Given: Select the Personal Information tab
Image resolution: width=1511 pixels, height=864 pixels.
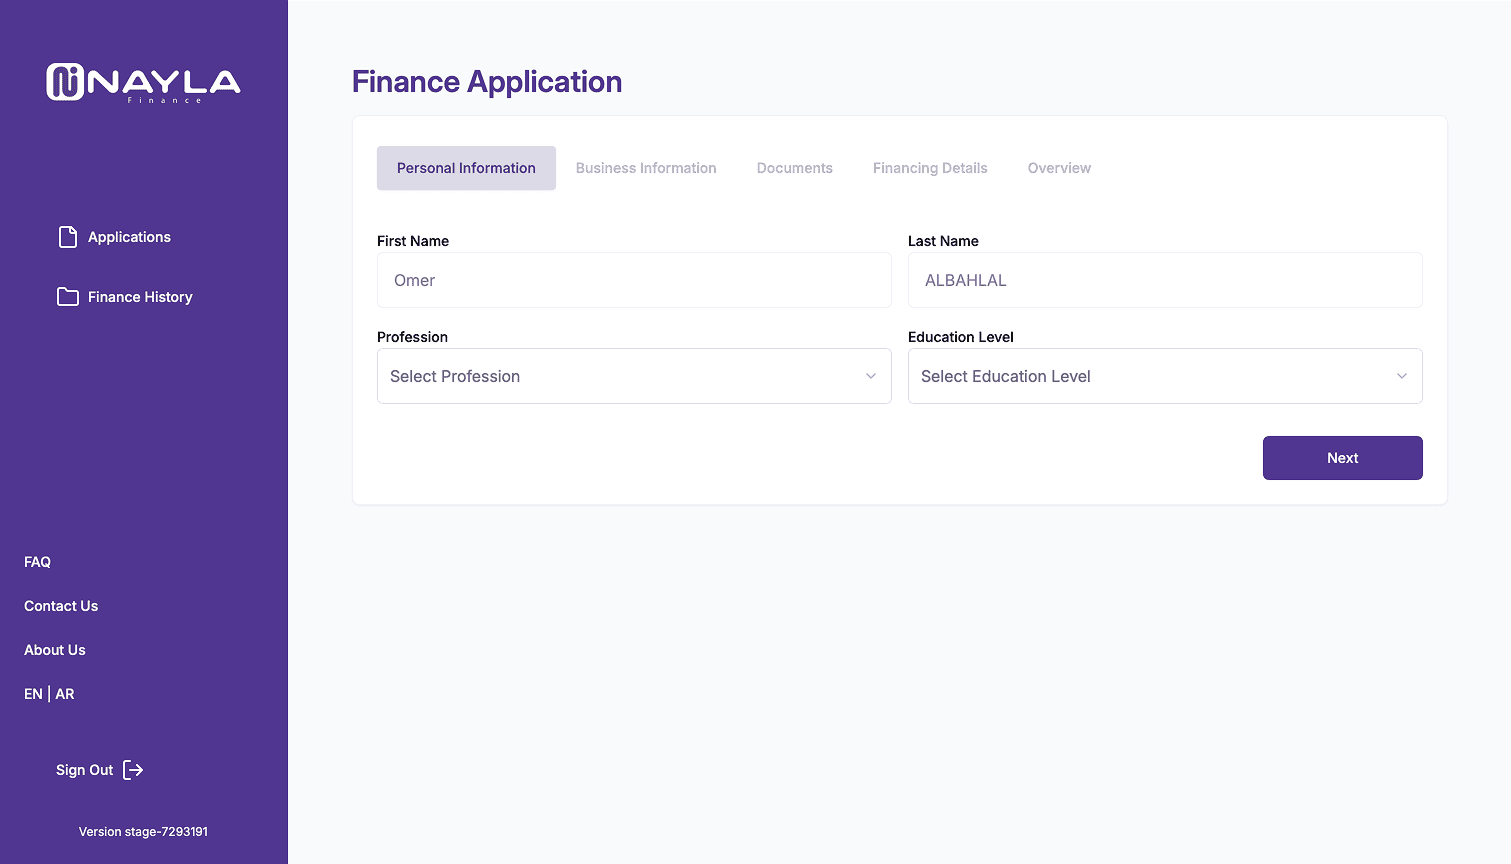Looking at the screenshot, I should [466, 167].
